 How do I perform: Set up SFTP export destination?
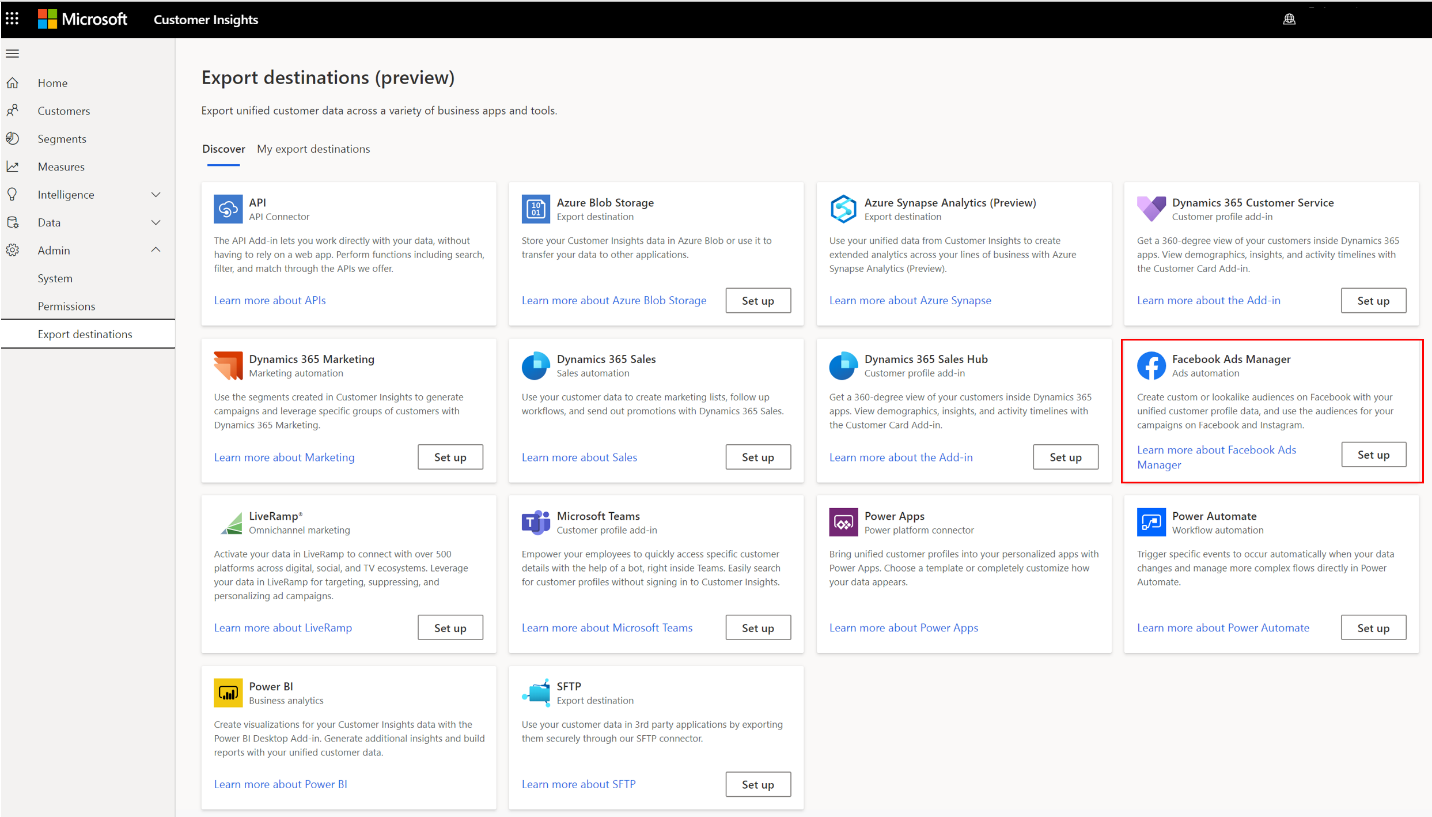coord(758,785)
